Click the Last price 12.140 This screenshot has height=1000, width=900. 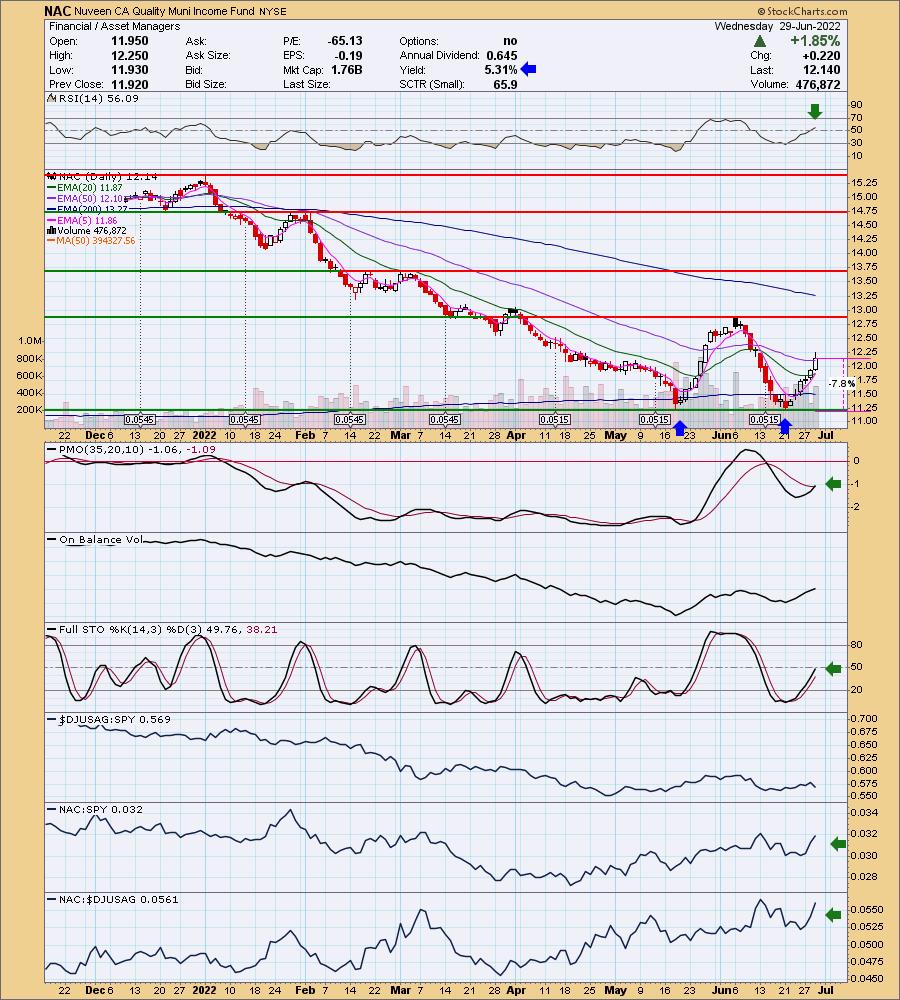pos(822,70)
